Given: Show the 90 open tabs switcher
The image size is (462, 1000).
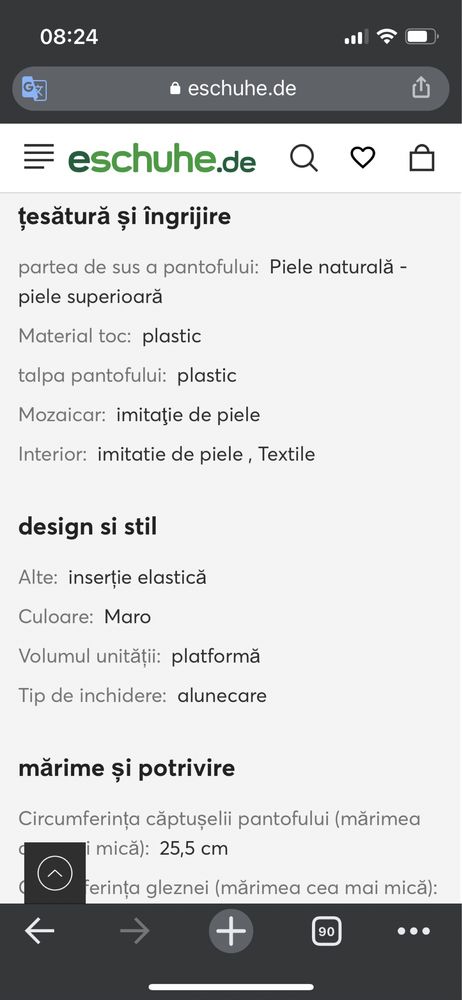Looking at the screenshot, I should (x=327, y=932).
